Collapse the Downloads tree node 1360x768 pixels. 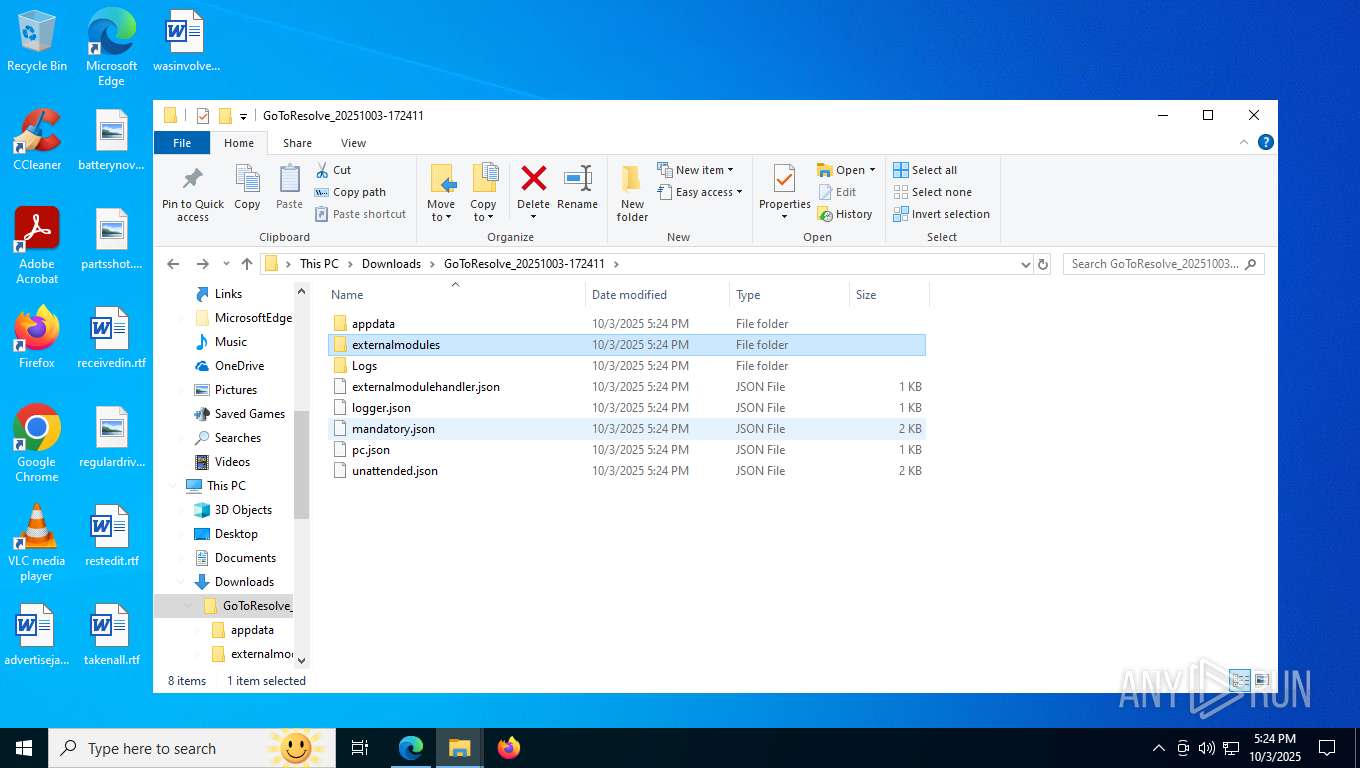tap(180, 582)
